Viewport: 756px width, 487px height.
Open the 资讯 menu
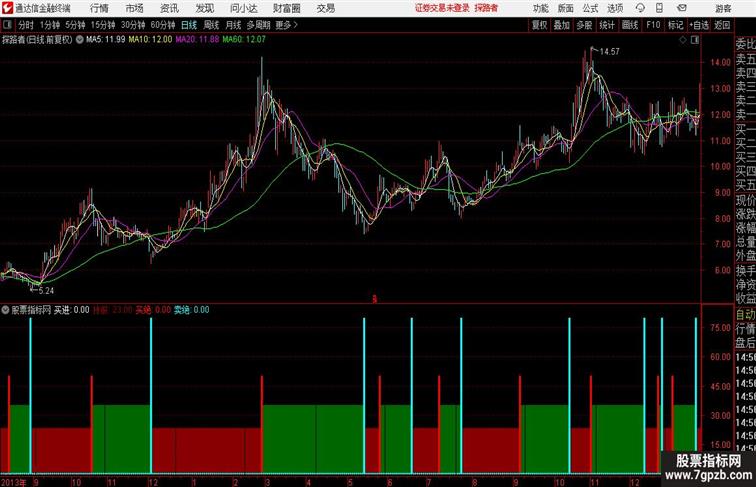pyautogui.click(x=169, y=8)
